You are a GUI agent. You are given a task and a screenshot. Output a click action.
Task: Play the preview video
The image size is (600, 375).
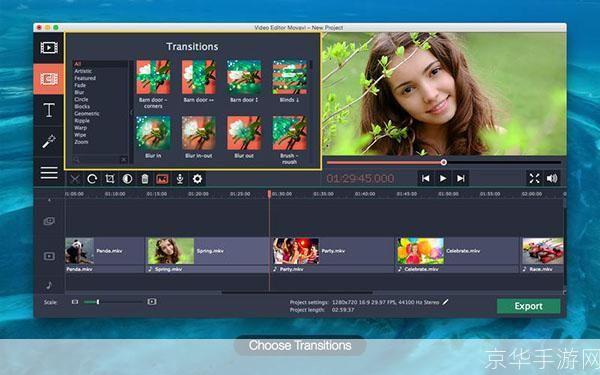tap(443, 178)
